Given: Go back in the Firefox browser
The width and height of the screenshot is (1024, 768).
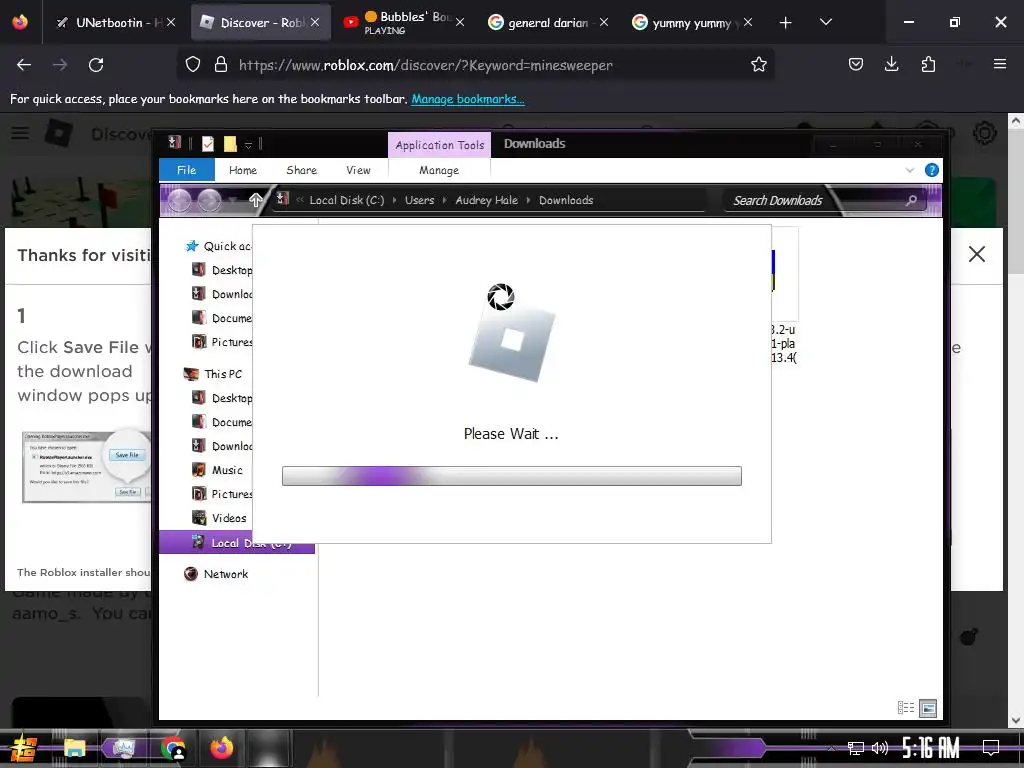Looking at the screenshot, I should 24,65.
